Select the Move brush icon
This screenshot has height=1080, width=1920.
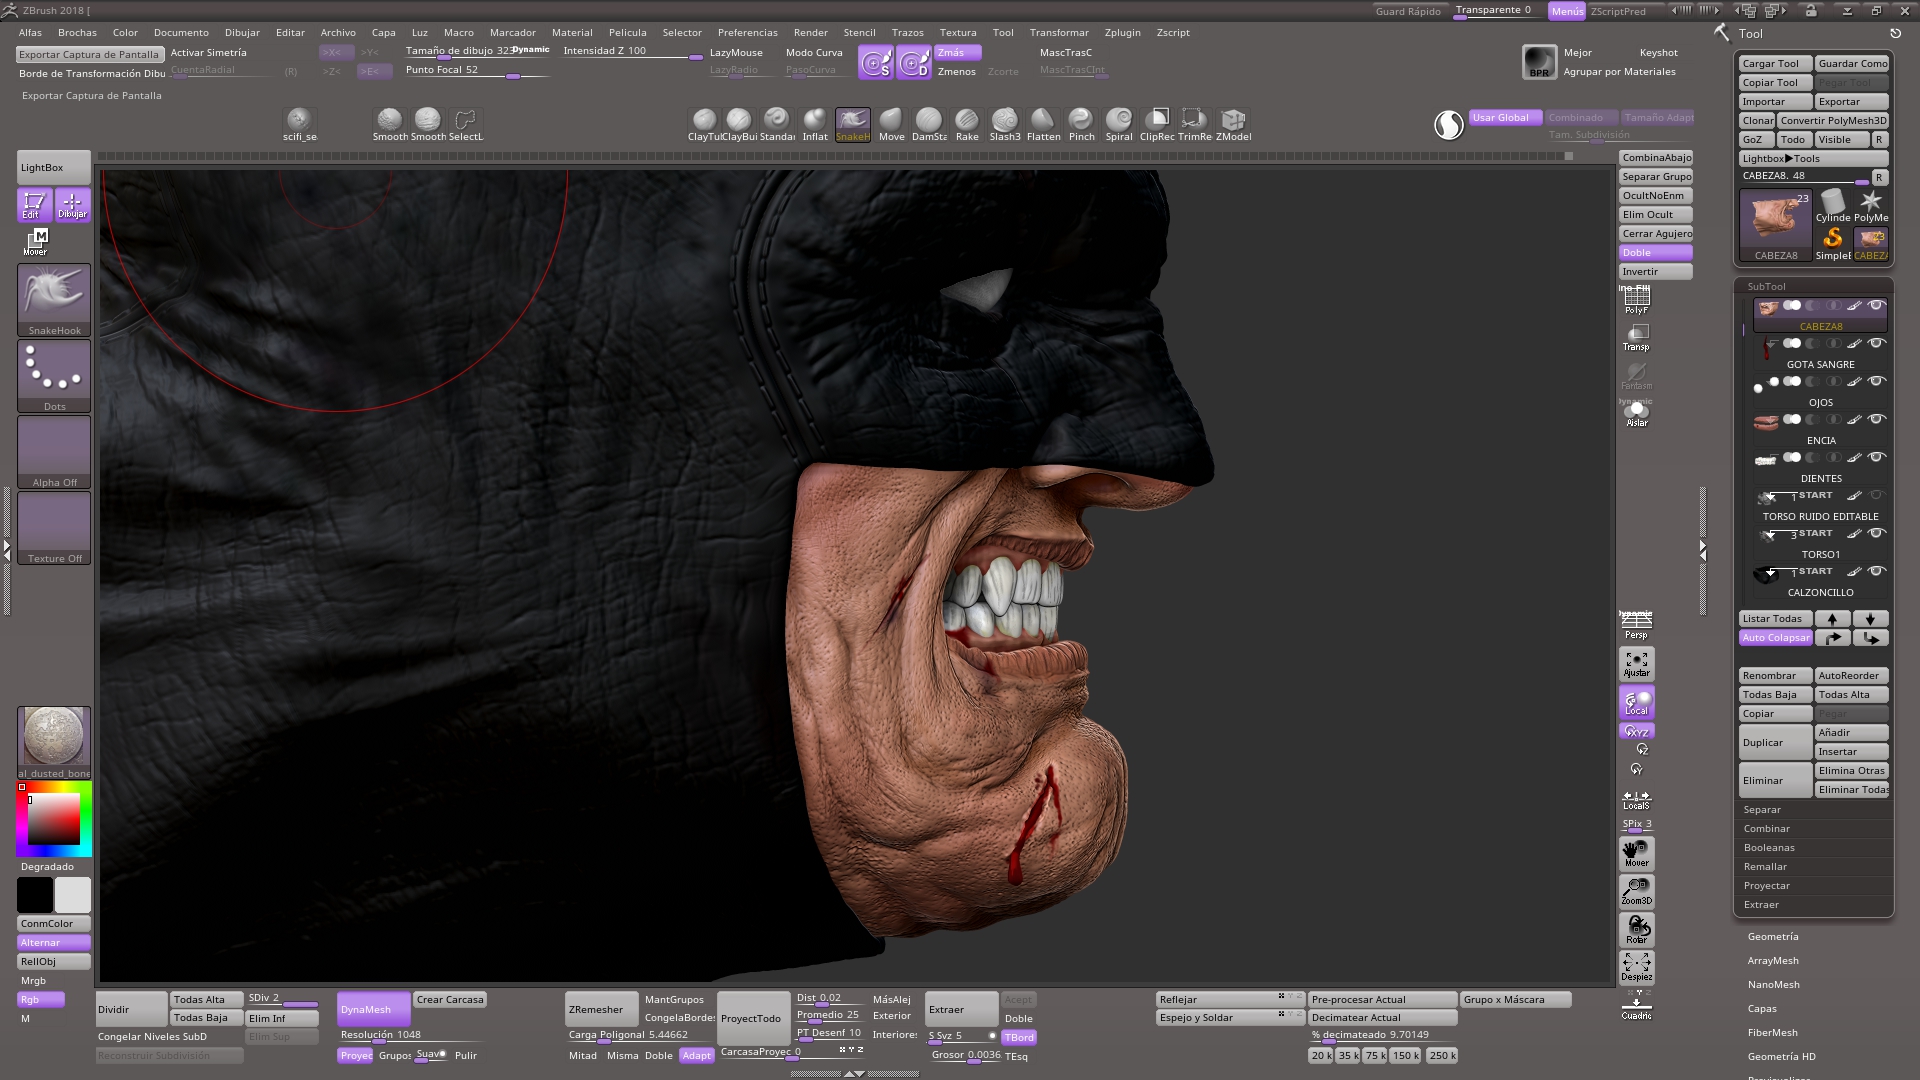[x=891, y=124]
